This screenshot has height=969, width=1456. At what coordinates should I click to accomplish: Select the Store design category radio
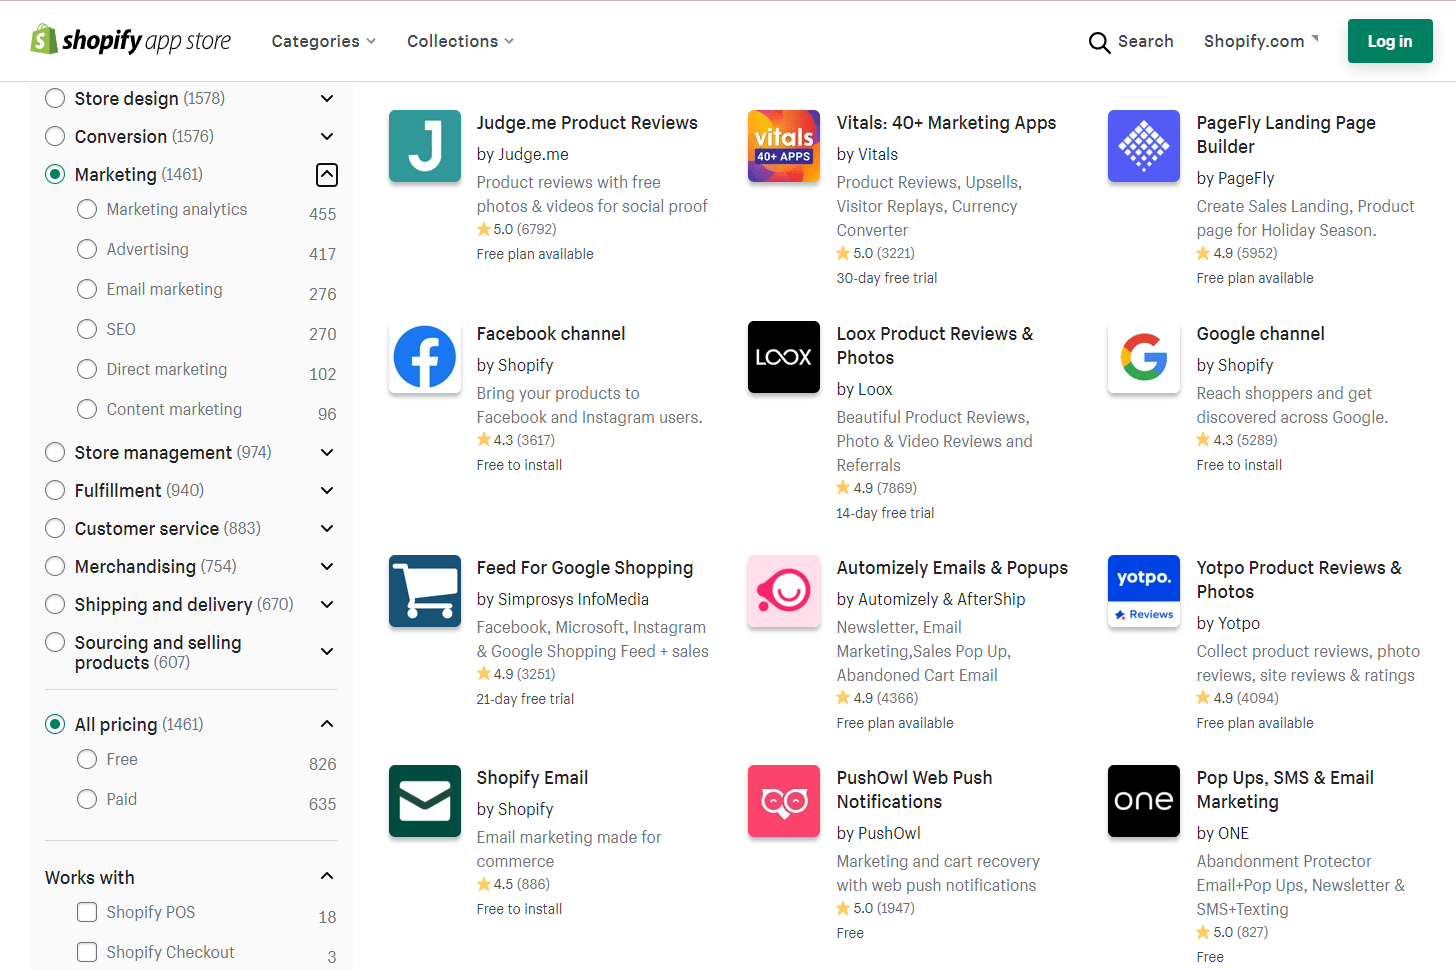pos(55,98)
